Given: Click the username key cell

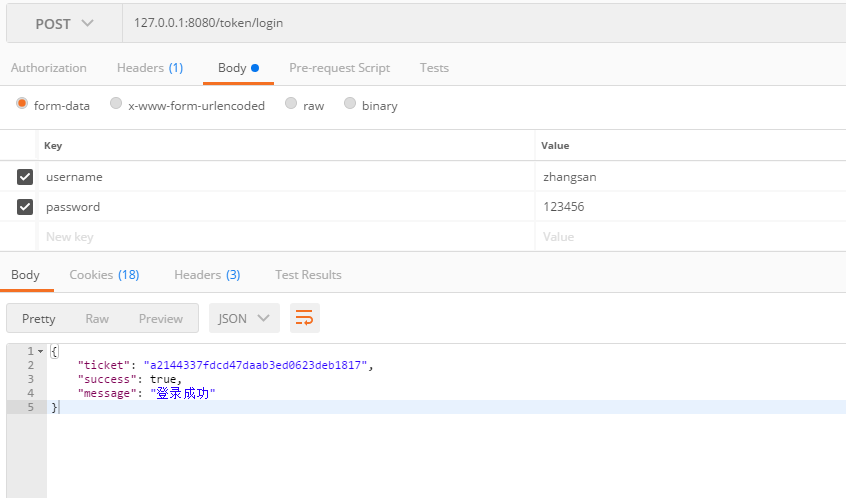Looking at the screenshot, I should point(286,177).
